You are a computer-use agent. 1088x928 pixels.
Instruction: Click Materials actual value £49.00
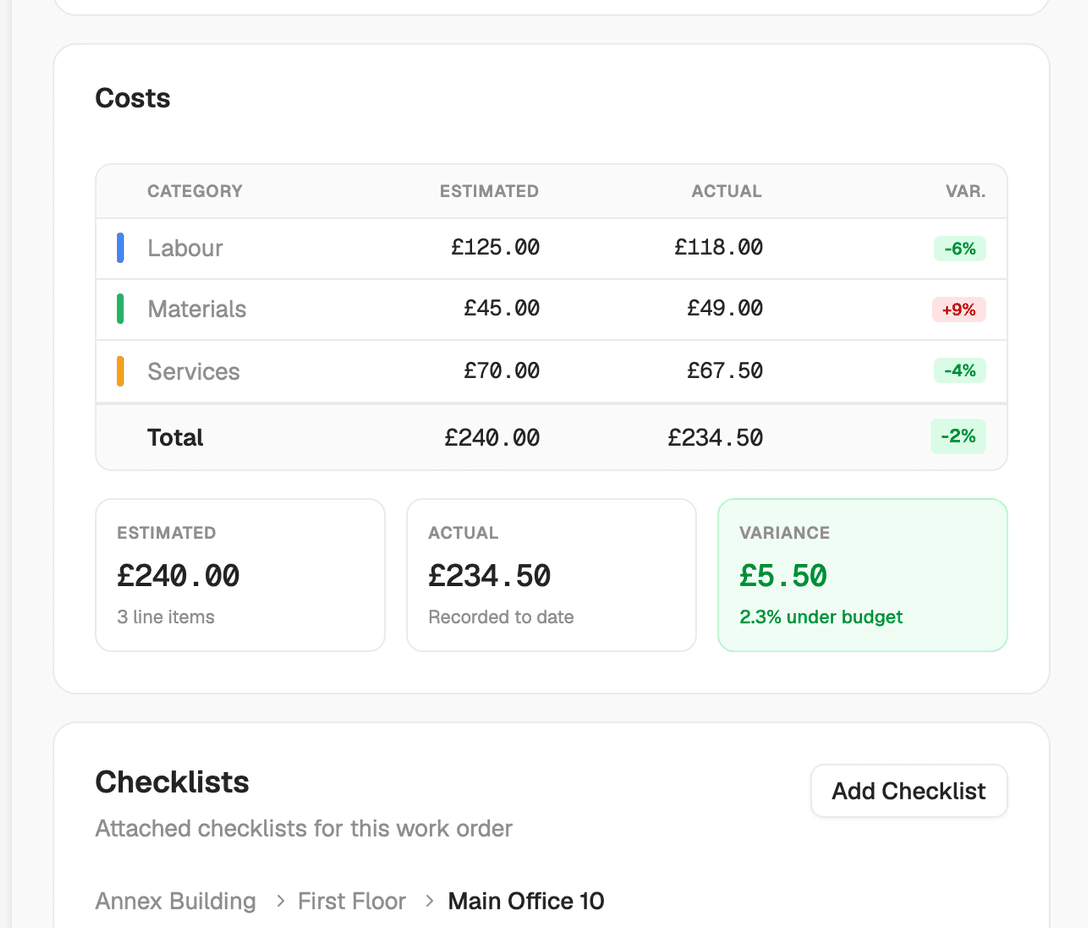tap(725, 308)
